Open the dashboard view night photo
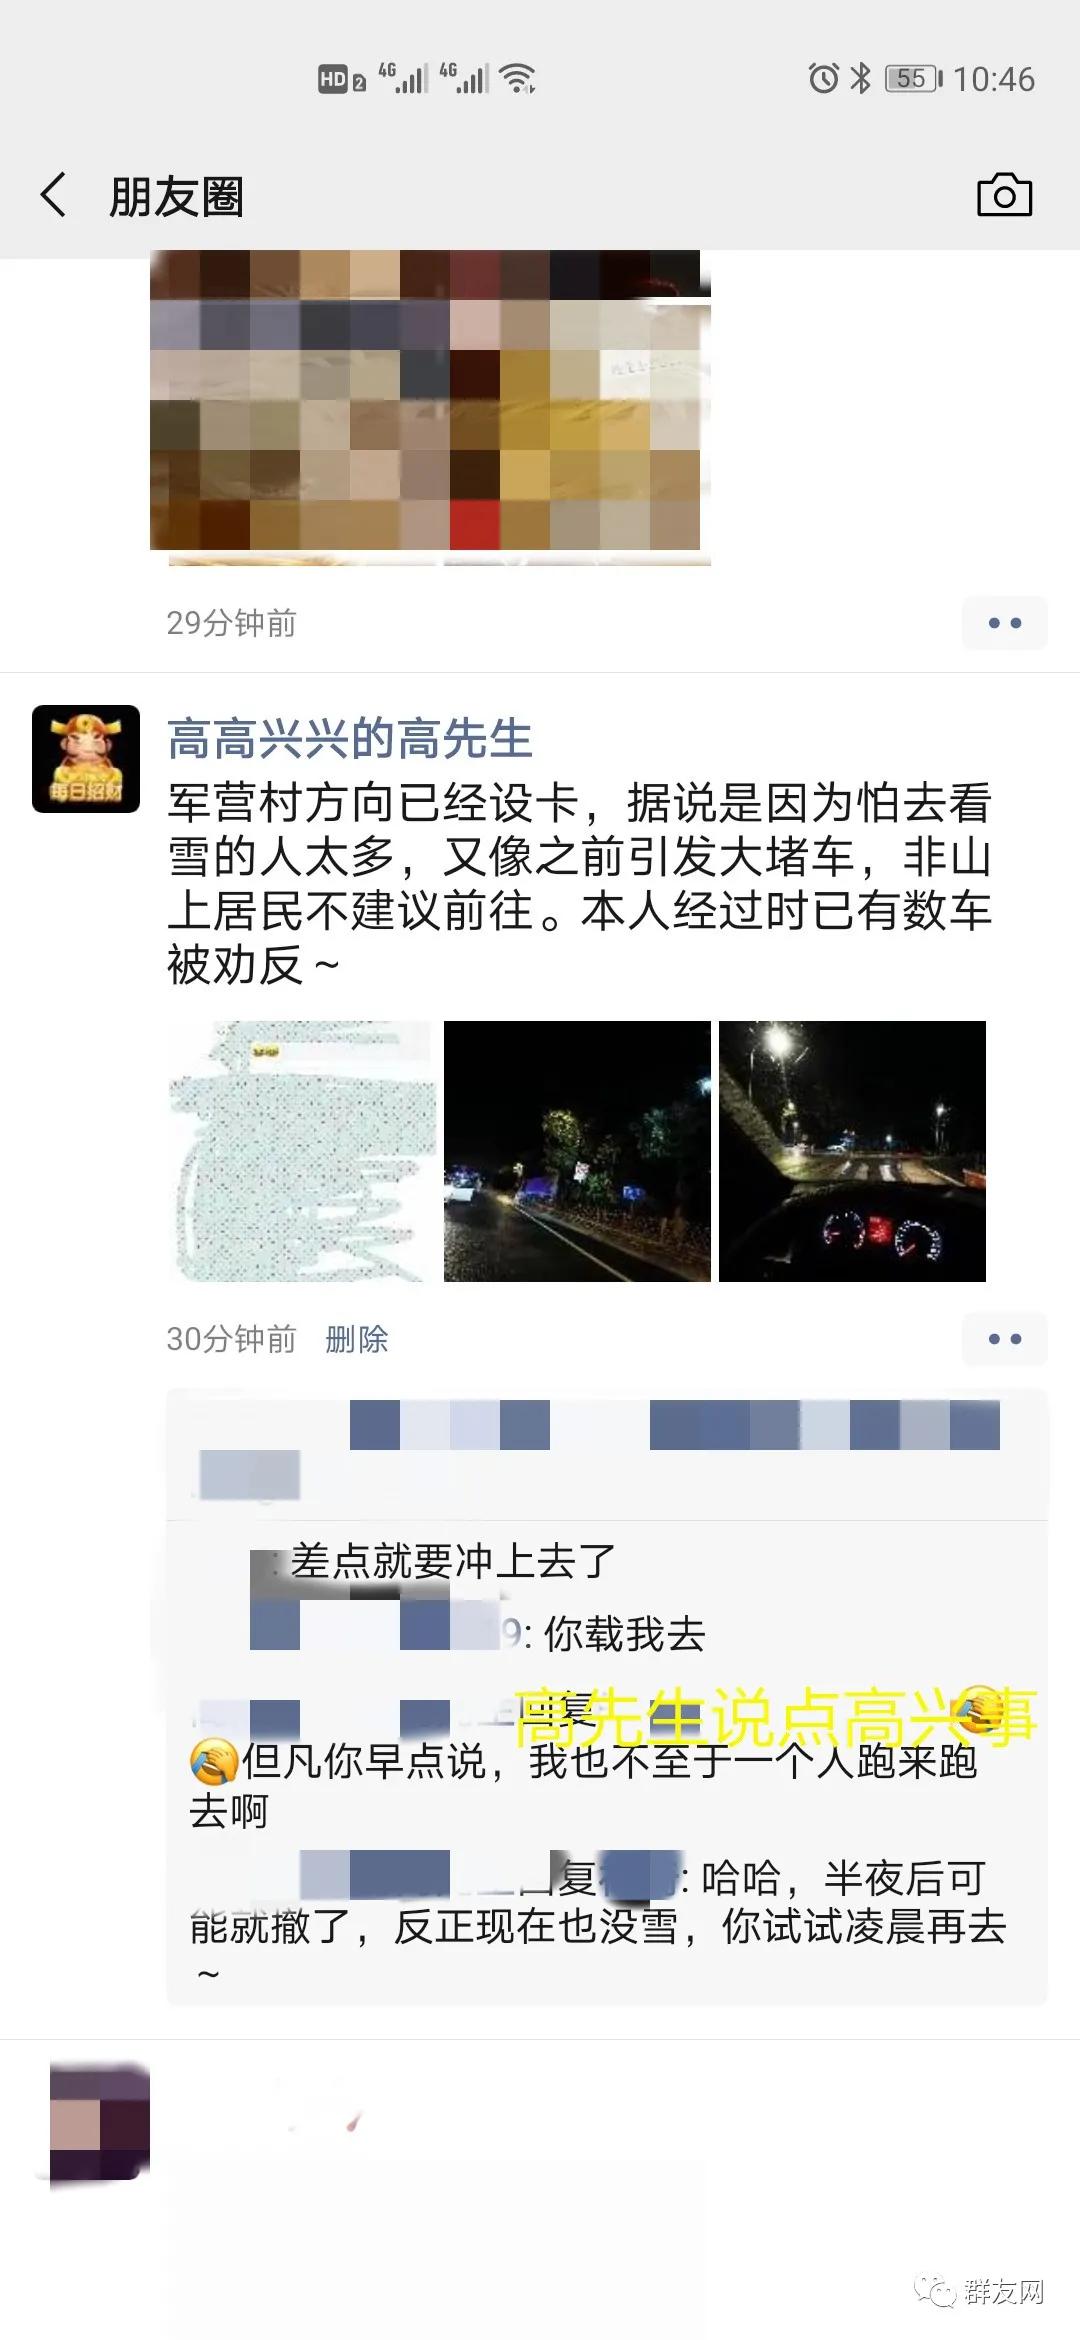This screenshot has height=2340, width=1080. pos(852,1151)
